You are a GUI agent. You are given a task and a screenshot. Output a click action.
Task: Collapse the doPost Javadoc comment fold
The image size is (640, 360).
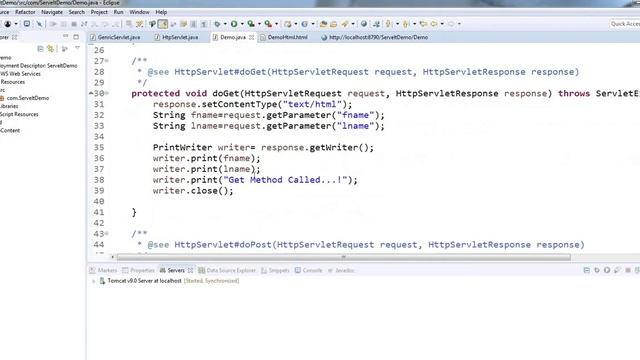point(107,233)
